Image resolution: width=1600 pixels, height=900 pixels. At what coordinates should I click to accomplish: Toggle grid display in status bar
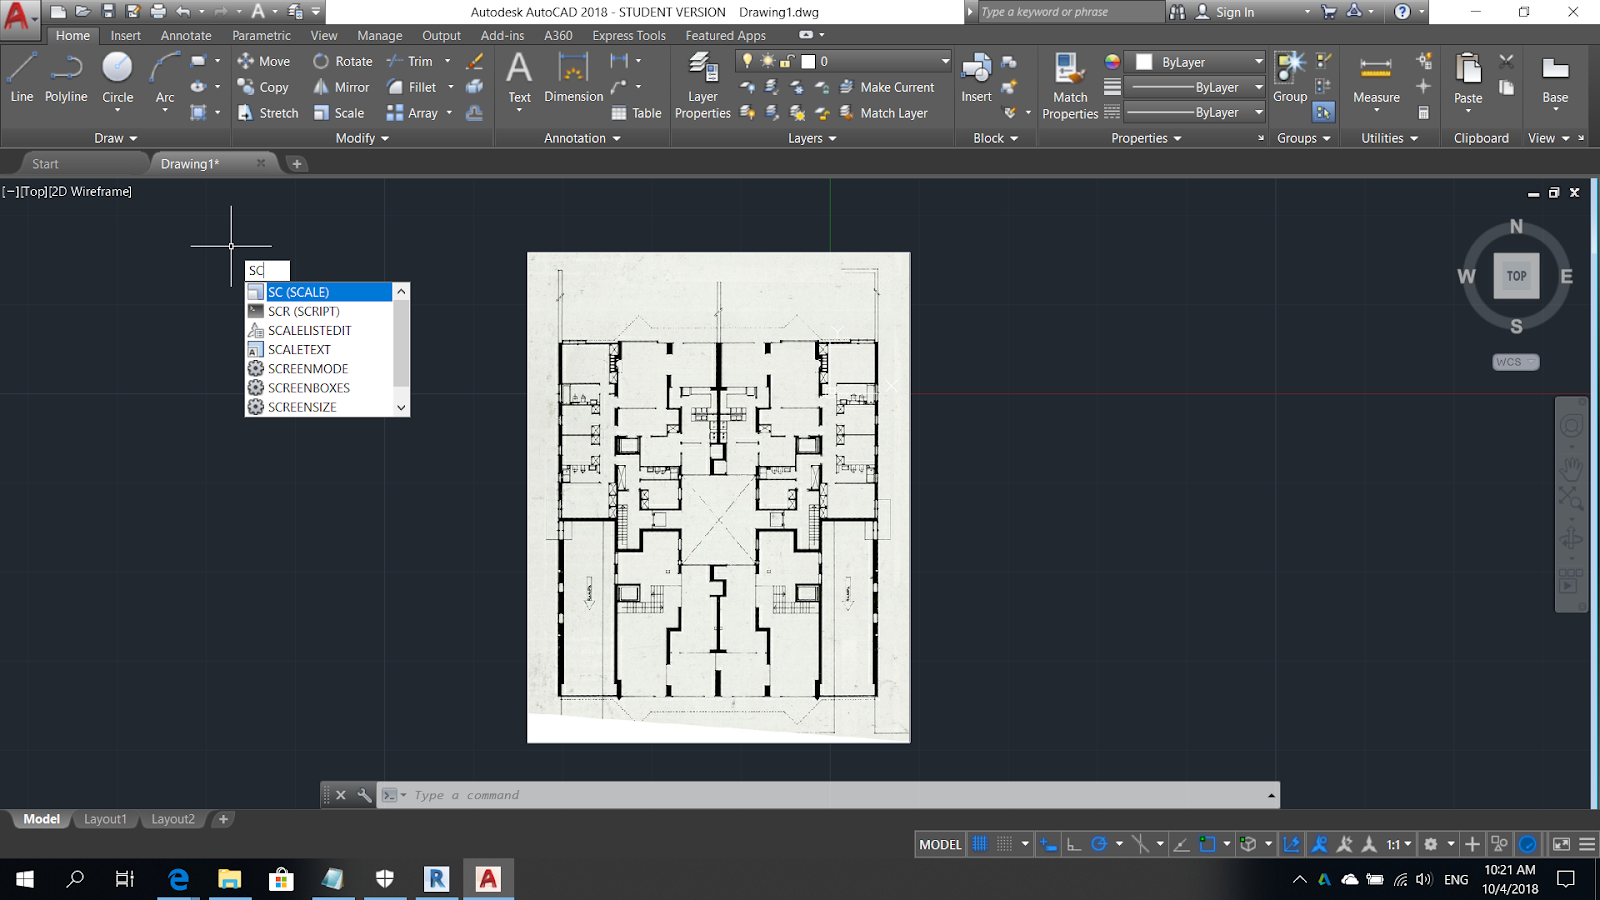point(980,844)
